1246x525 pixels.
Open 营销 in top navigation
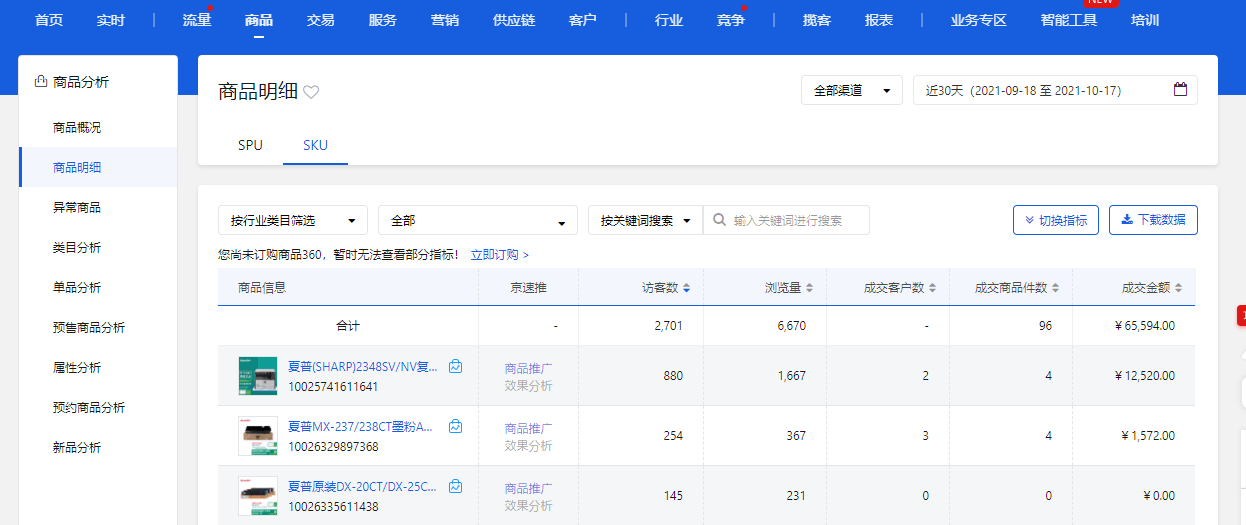click(445, 20)
